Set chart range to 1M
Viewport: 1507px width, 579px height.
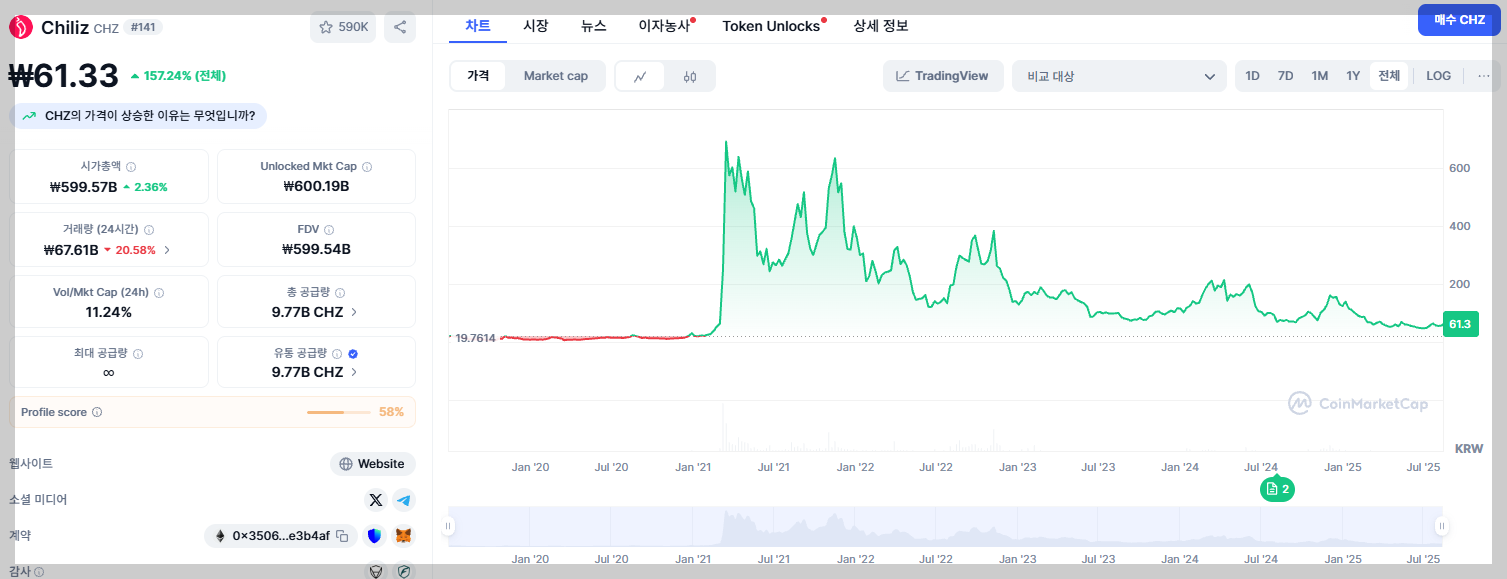point(1320,76)
